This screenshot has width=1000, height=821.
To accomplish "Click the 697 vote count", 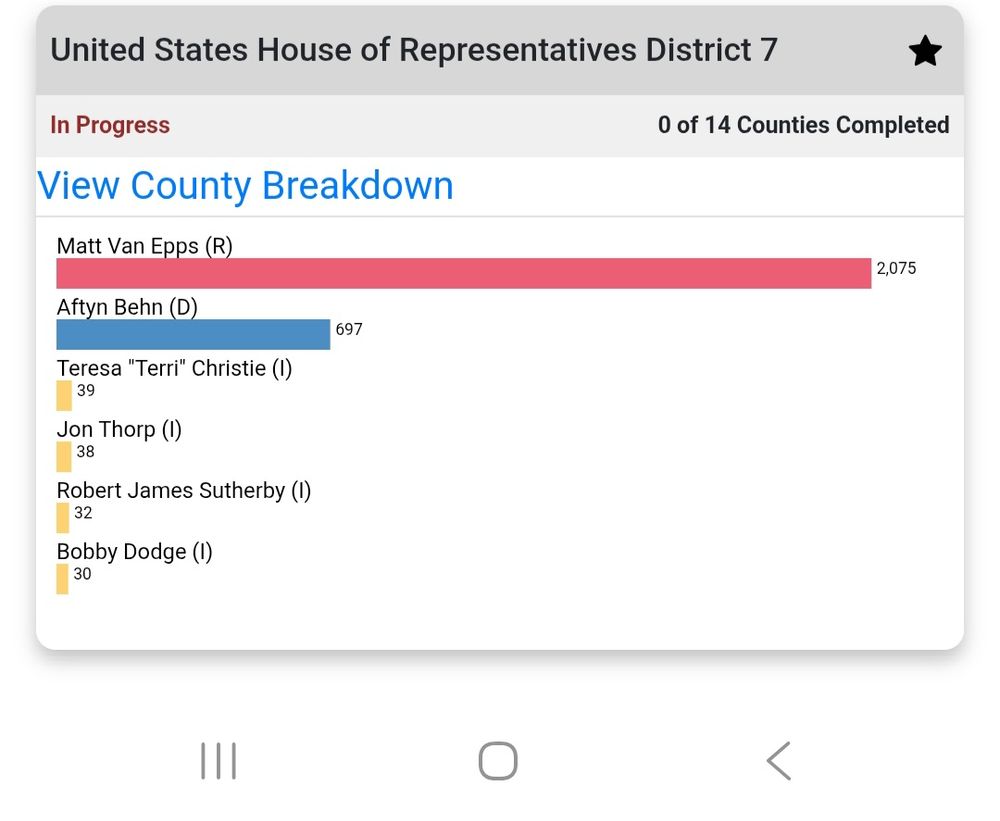I will [x=349, y=329].
